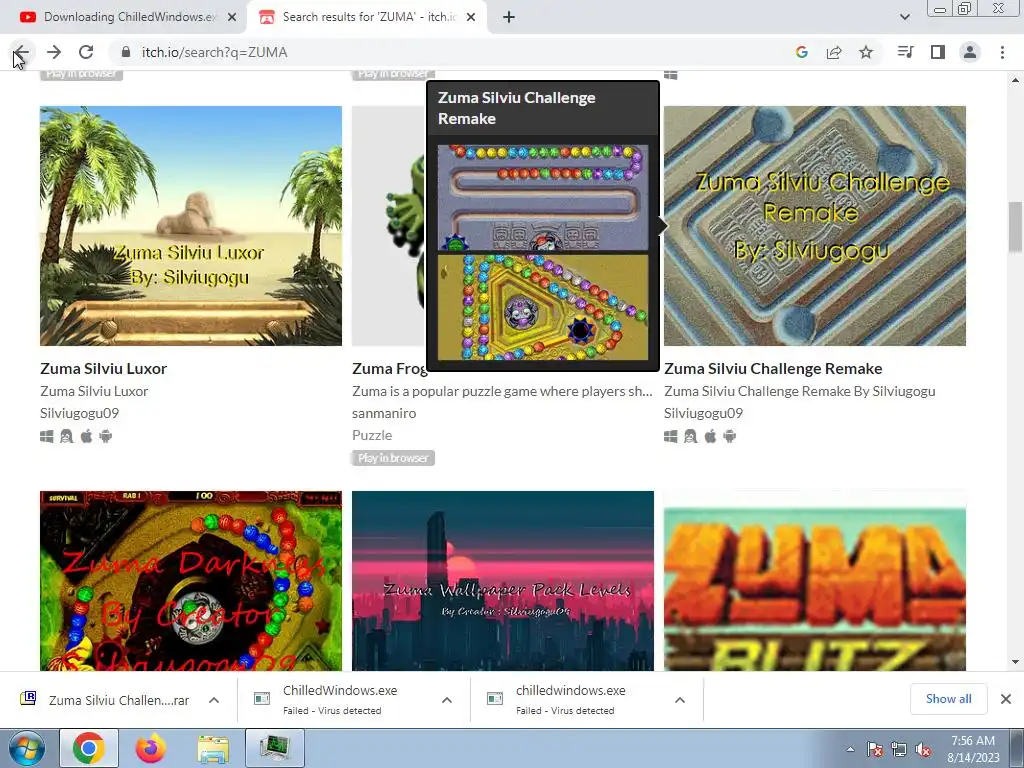Image resolution: width=1024 pixels, height=768 pixels.
Task: Launch Firefox from the taskbar
Action: [x=151, y=748]
